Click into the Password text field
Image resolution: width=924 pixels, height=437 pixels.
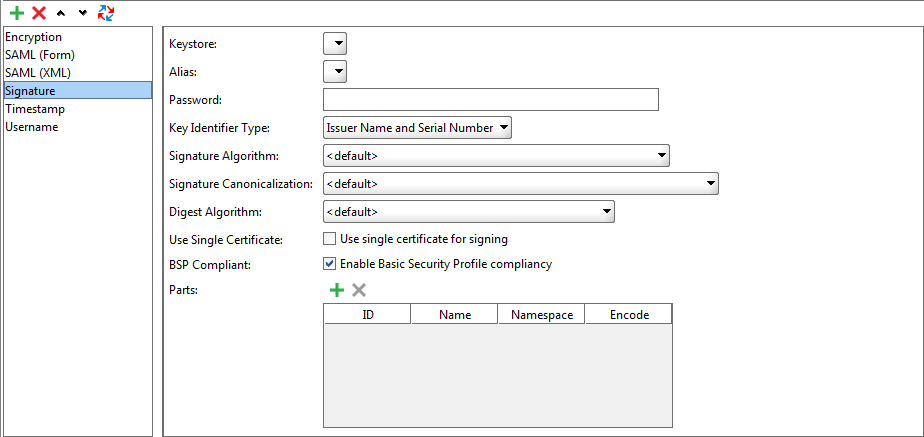tap(490, 99)
